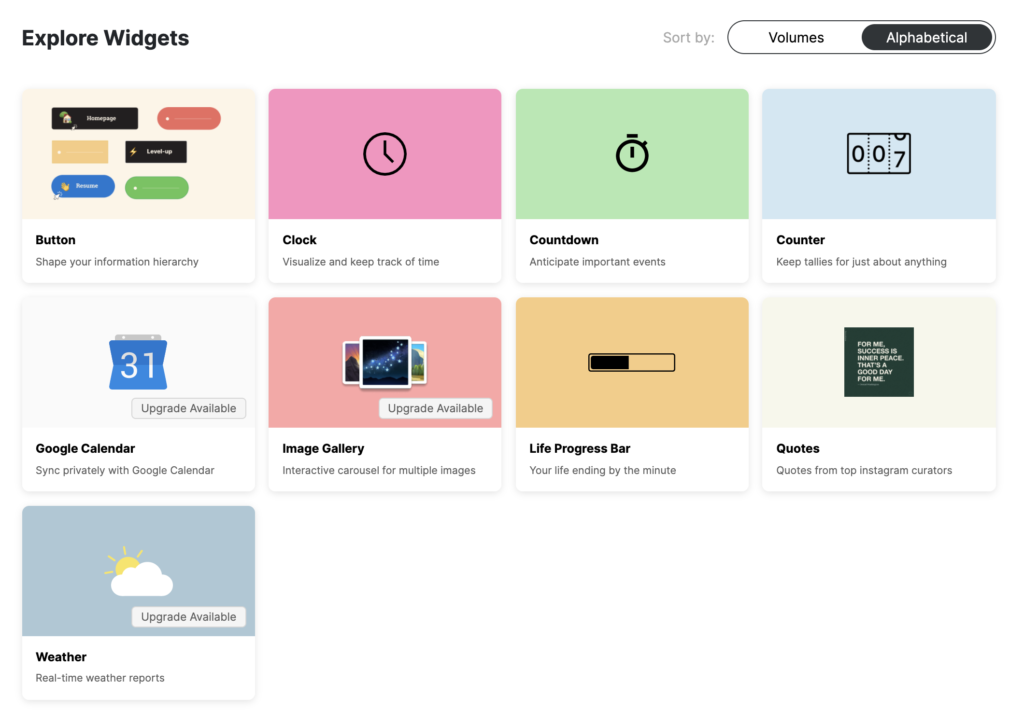Switch sorting to Volumes
Screen dimensions: 1024x725
pyautogui.click(x=795, y=37)
